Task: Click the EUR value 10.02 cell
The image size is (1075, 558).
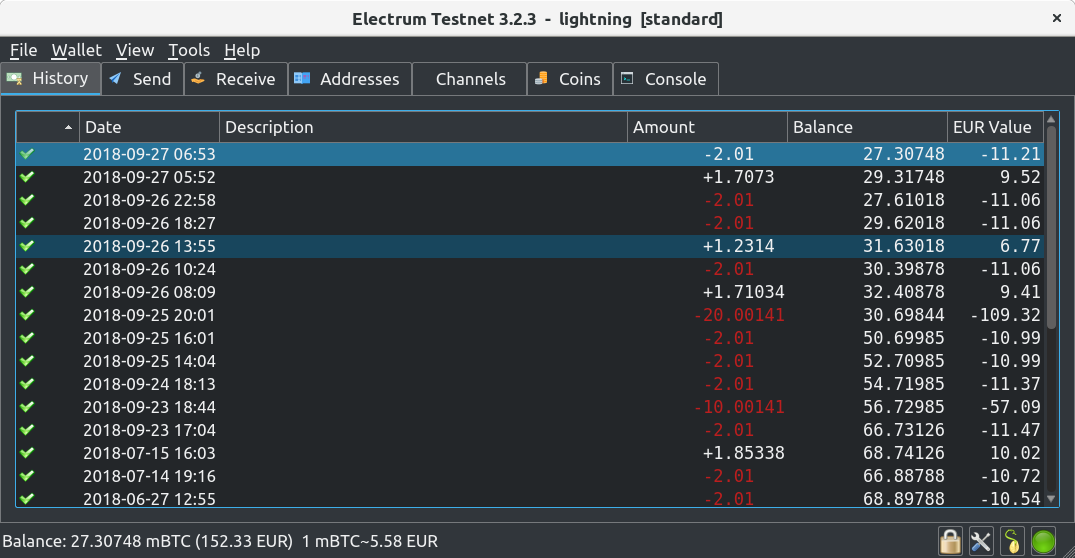Action: click(x=1015, y=452)
